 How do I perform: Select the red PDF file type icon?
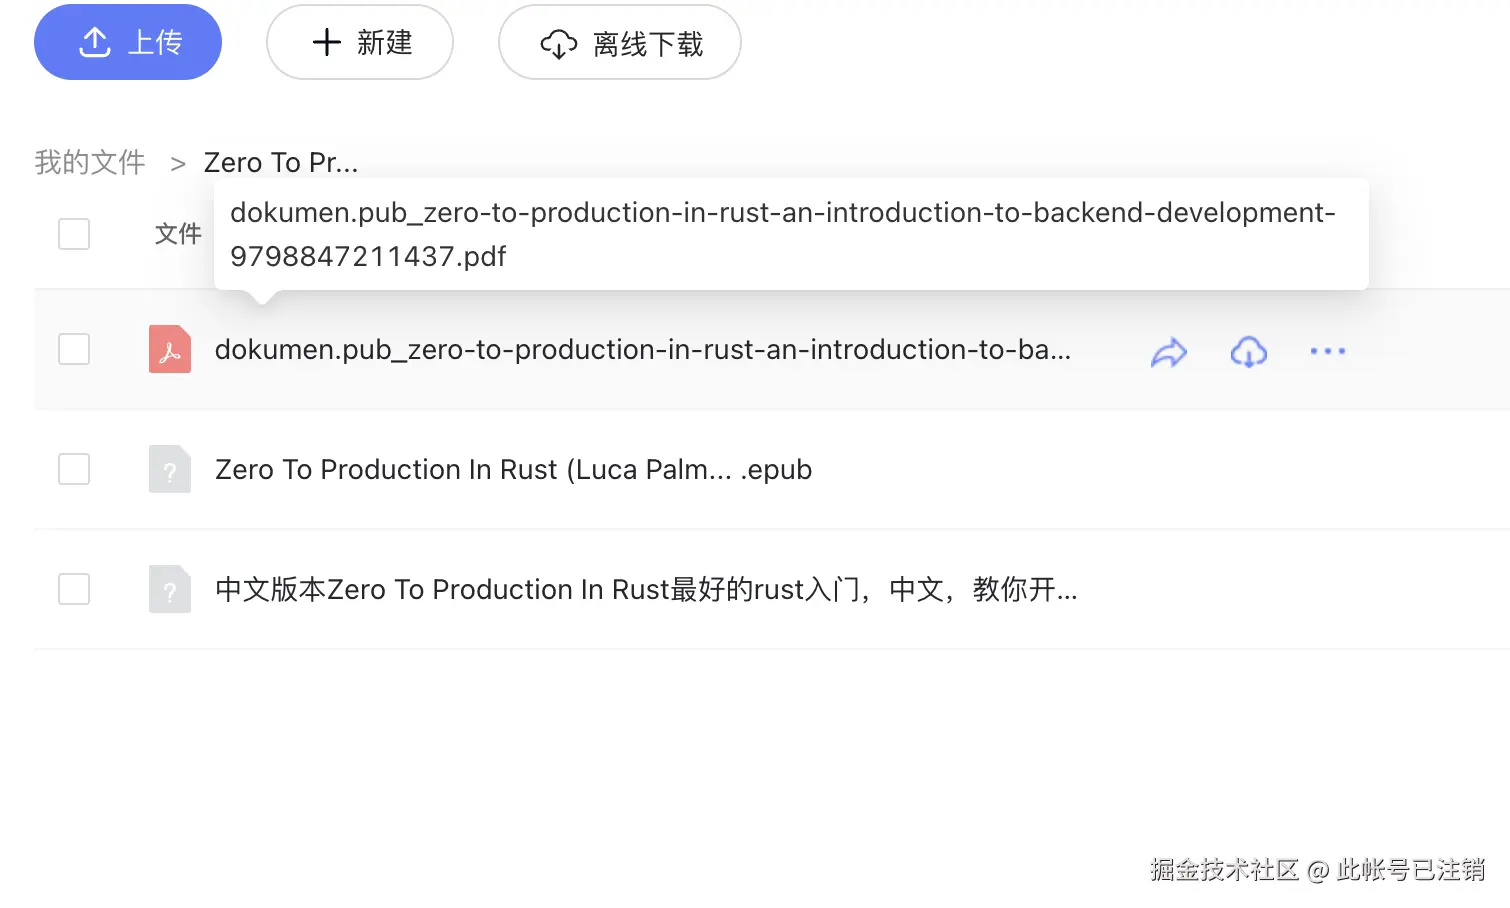pos(169,349)
